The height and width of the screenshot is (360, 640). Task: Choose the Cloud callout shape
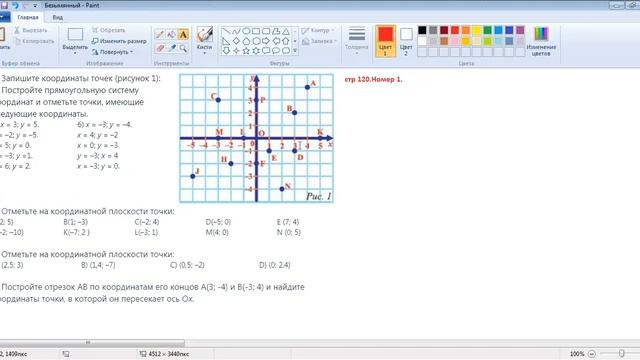point(286,51)
